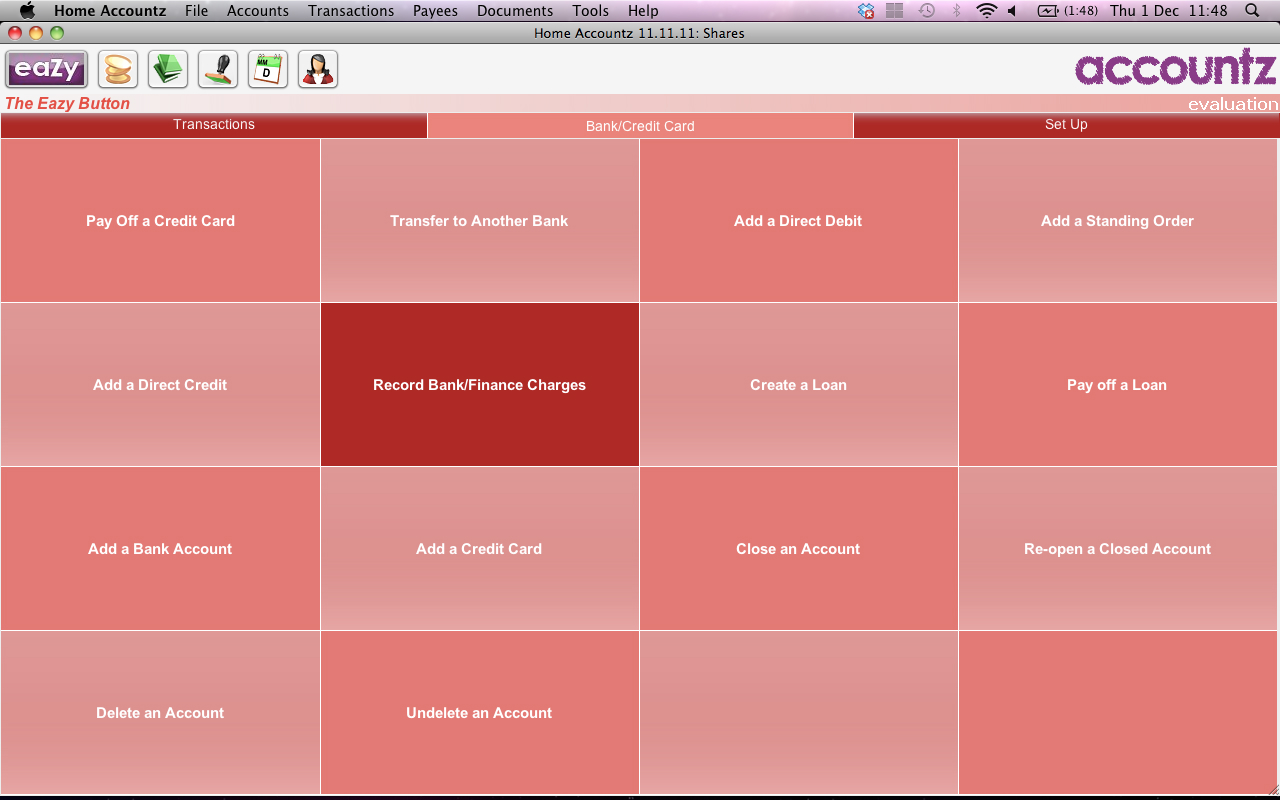Choose Pay Off a Credit Card
Screen dimensions: 1280x800
coord(160,221)
